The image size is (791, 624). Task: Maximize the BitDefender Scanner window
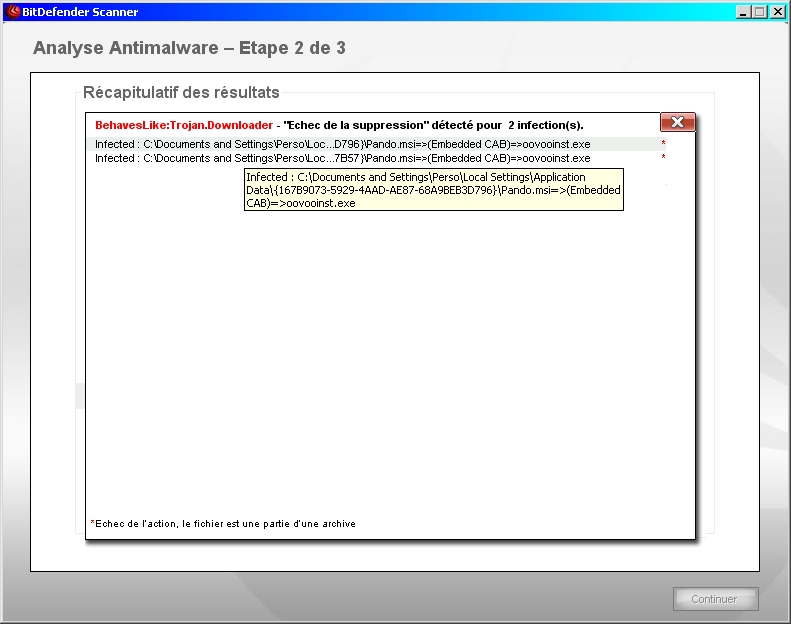[760, 12]
